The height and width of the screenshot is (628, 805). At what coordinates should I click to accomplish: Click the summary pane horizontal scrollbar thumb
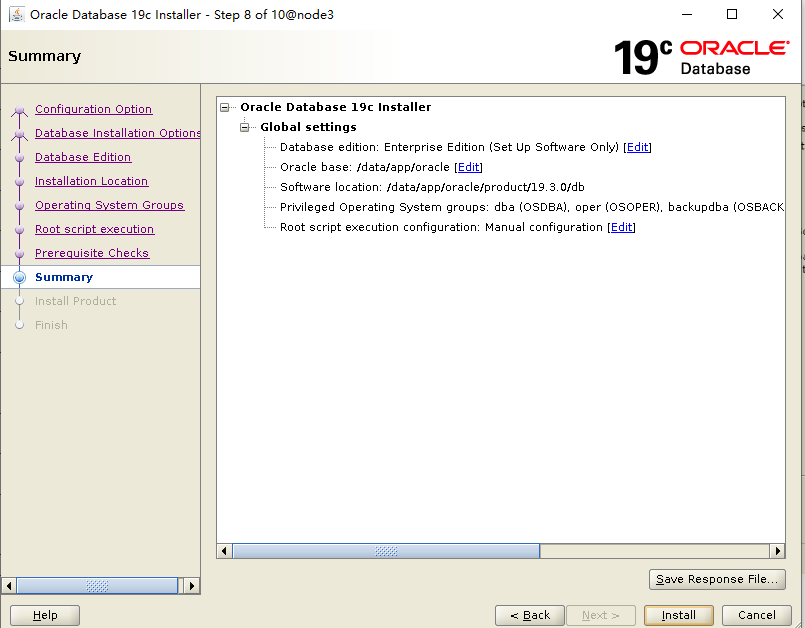tap(386, 551)
